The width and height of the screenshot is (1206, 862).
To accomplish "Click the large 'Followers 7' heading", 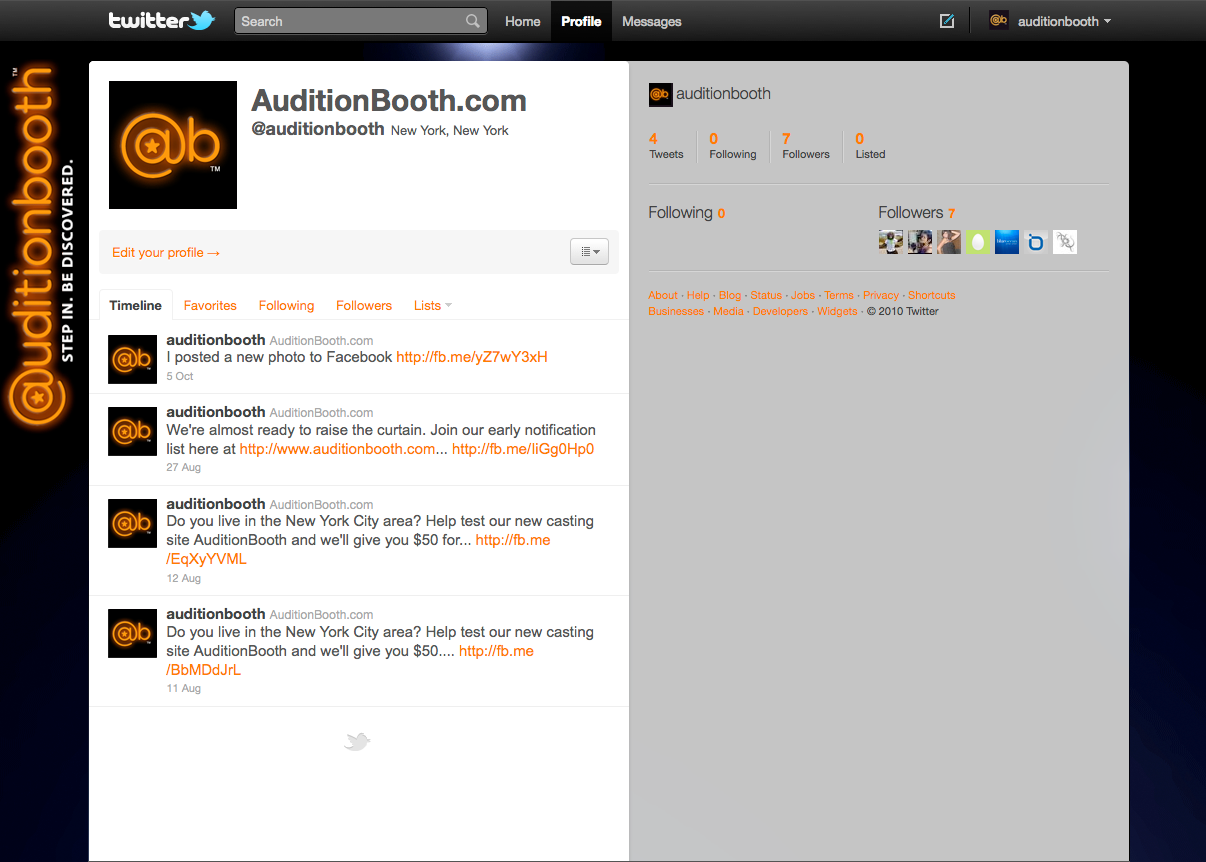I will click(917, 212).
